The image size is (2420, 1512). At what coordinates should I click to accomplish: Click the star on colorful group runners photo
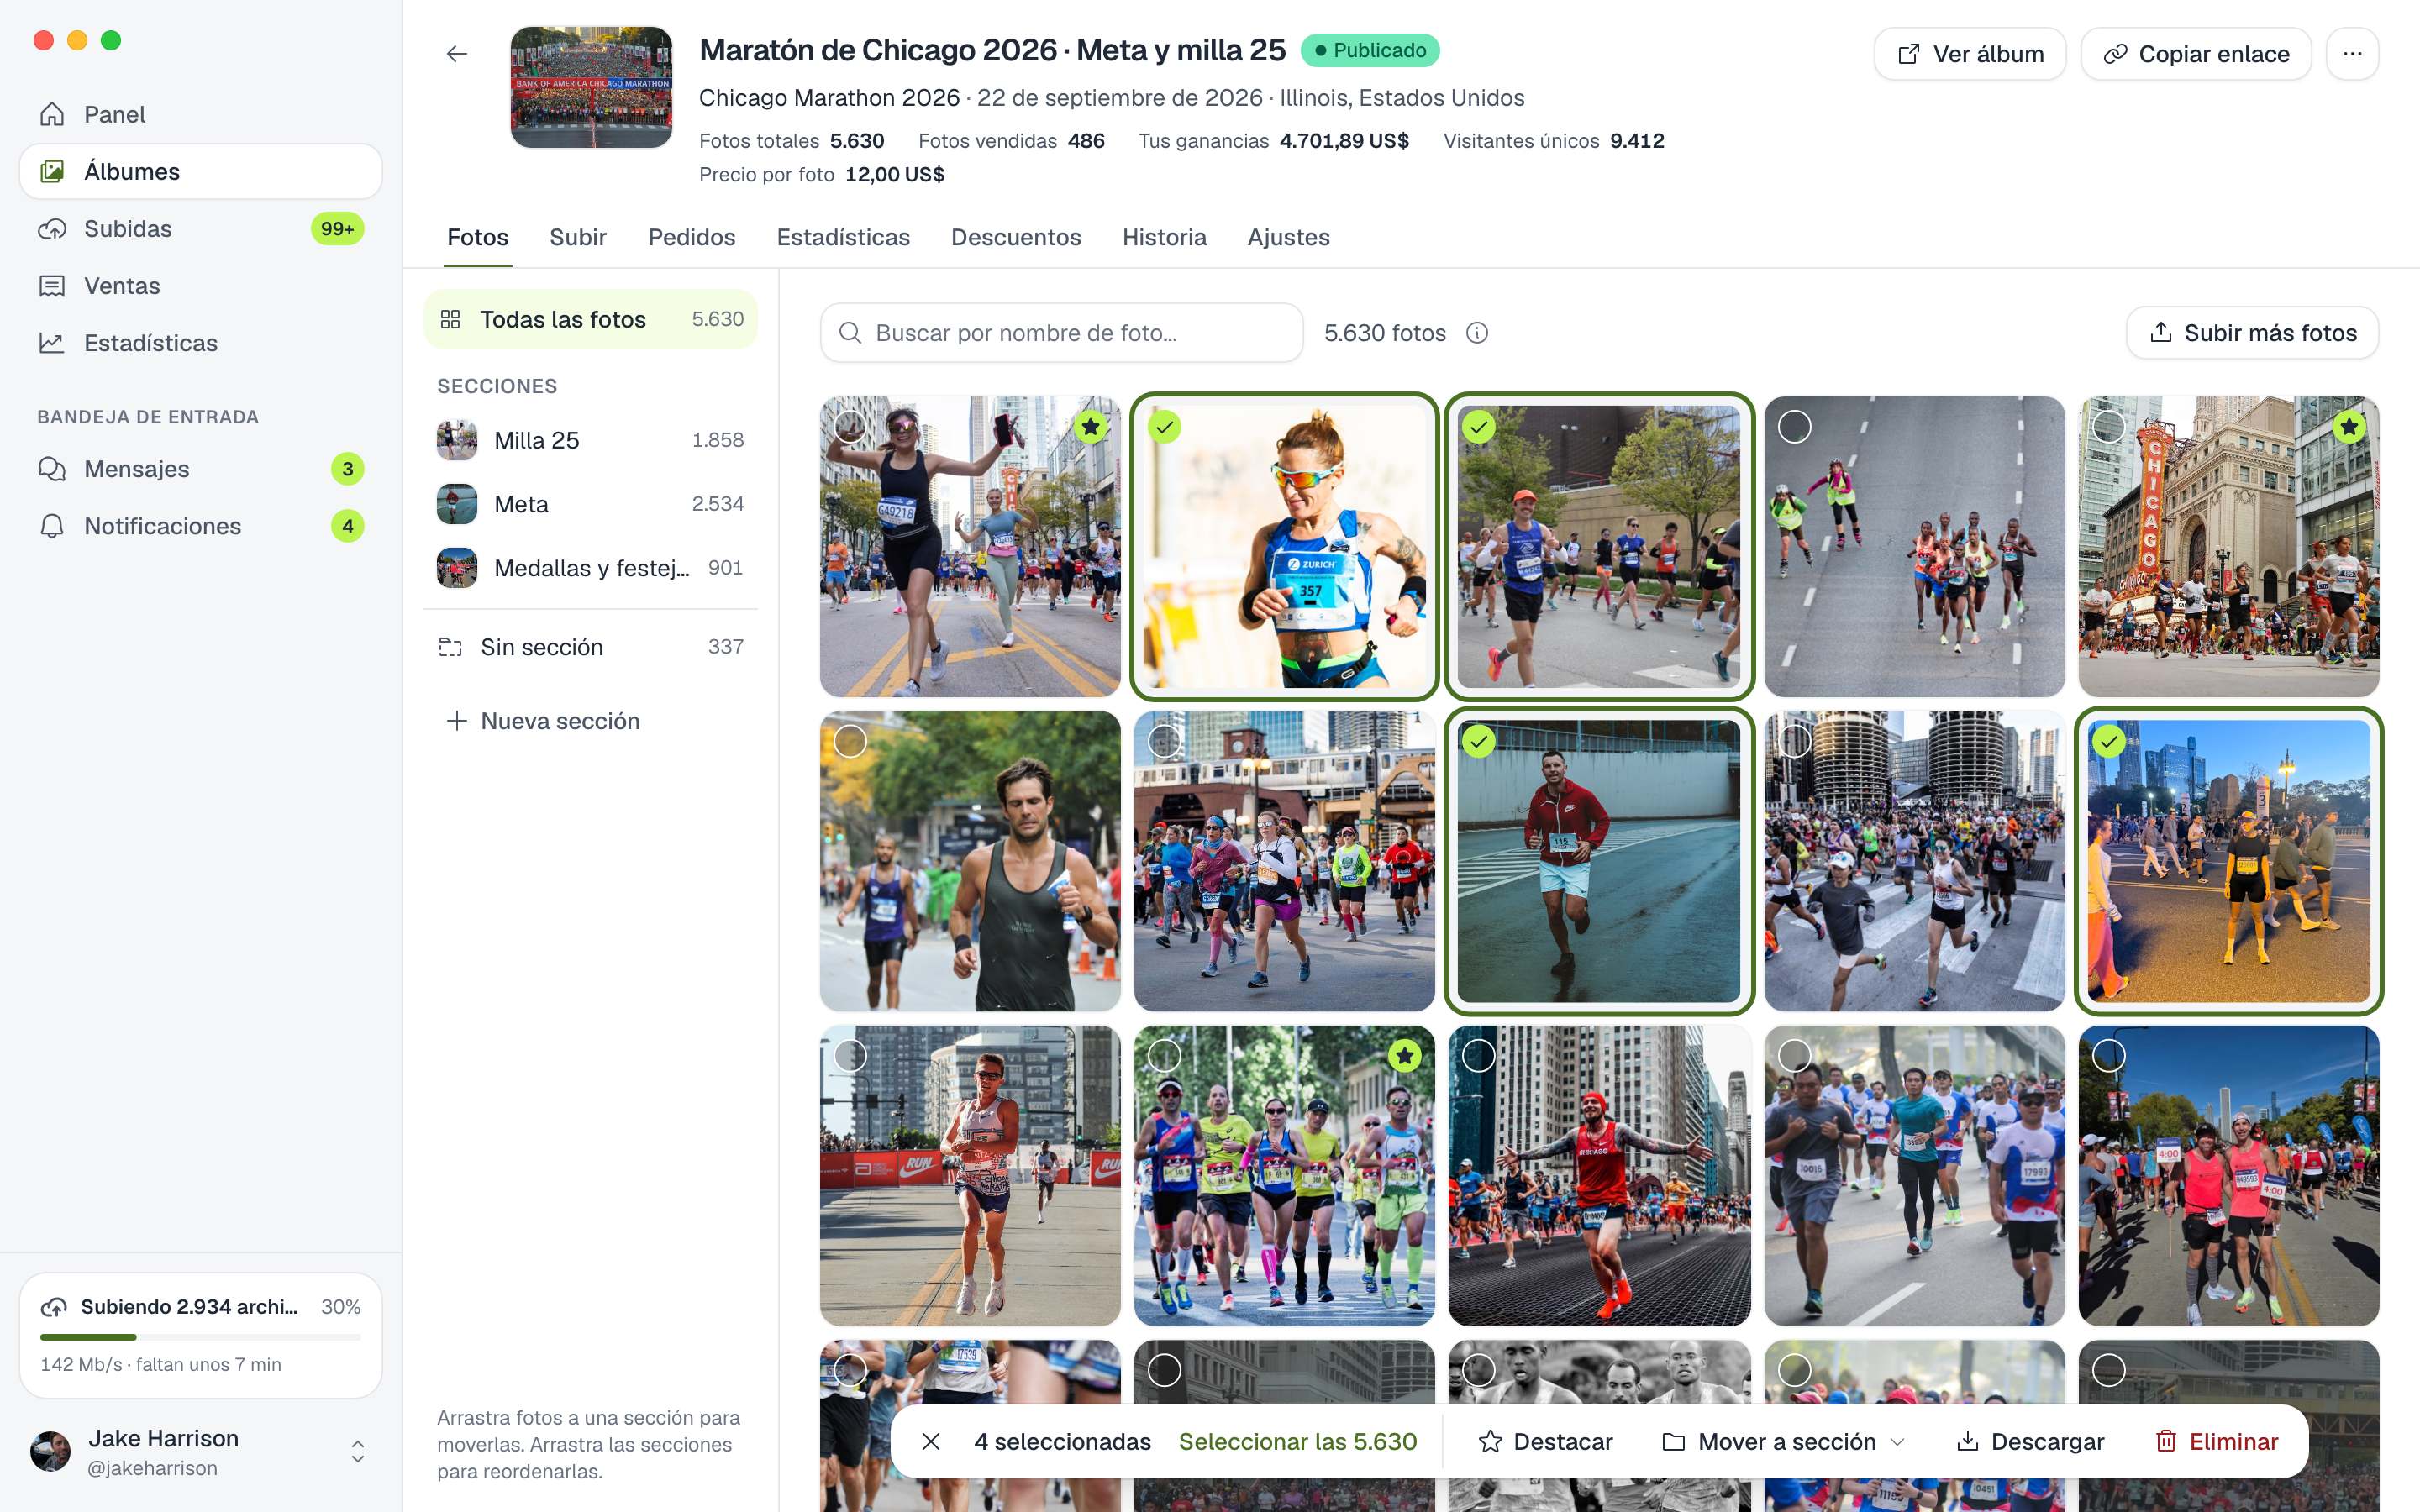[1404, 1055]
